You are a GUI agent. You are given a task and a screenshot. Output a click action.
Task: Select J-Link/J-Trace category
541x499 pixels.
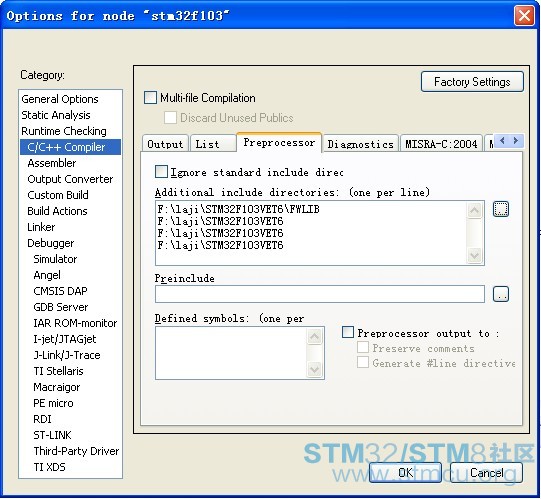click(x=70, y=355)
